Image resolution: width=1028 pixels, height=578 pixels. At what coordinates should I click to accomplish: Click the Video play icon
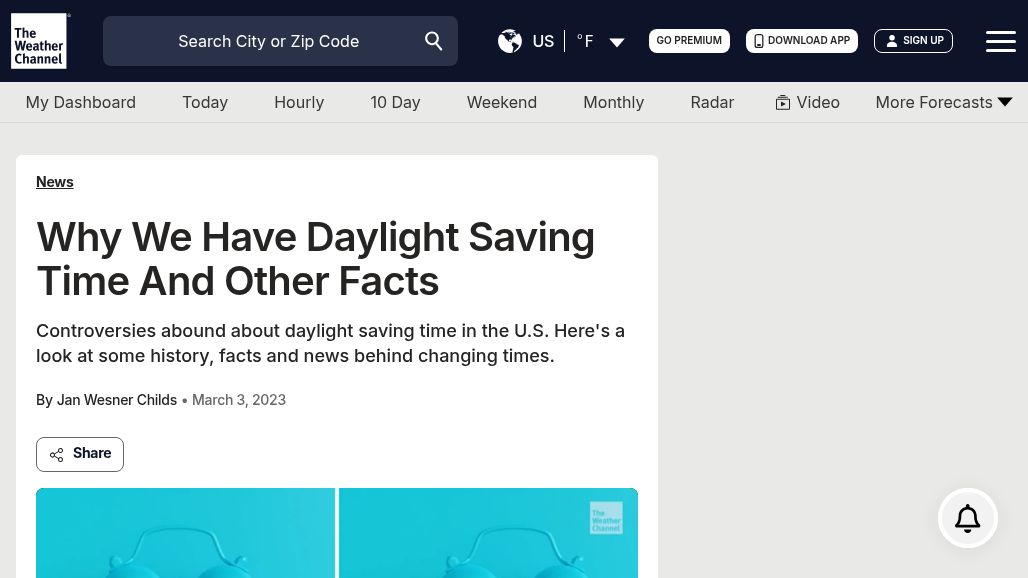pos(783,103)
